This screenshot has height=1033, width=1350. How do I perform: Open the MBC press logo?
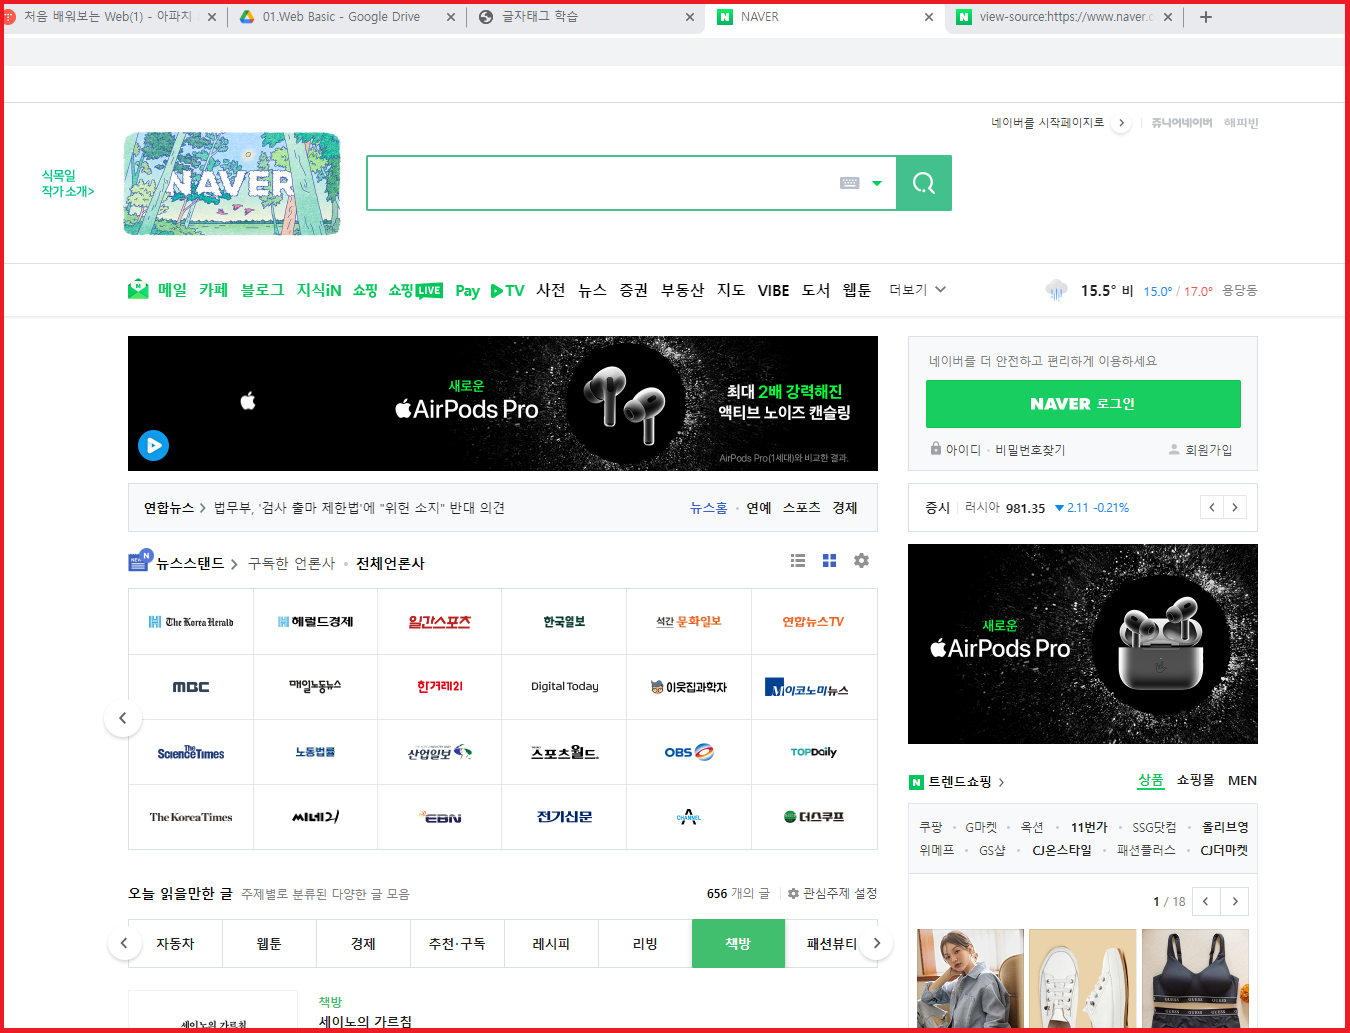point(191,687)
